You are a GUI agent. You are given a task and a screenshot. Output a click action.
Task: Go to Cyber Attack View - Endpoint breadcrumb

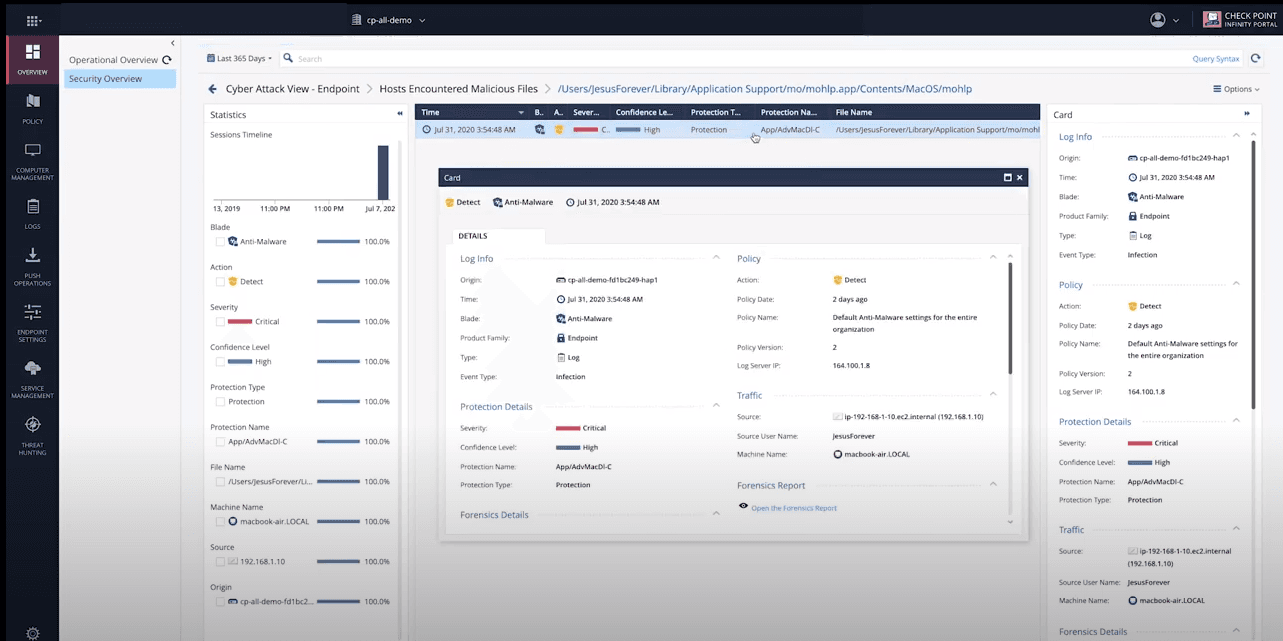tap(292, 89)
